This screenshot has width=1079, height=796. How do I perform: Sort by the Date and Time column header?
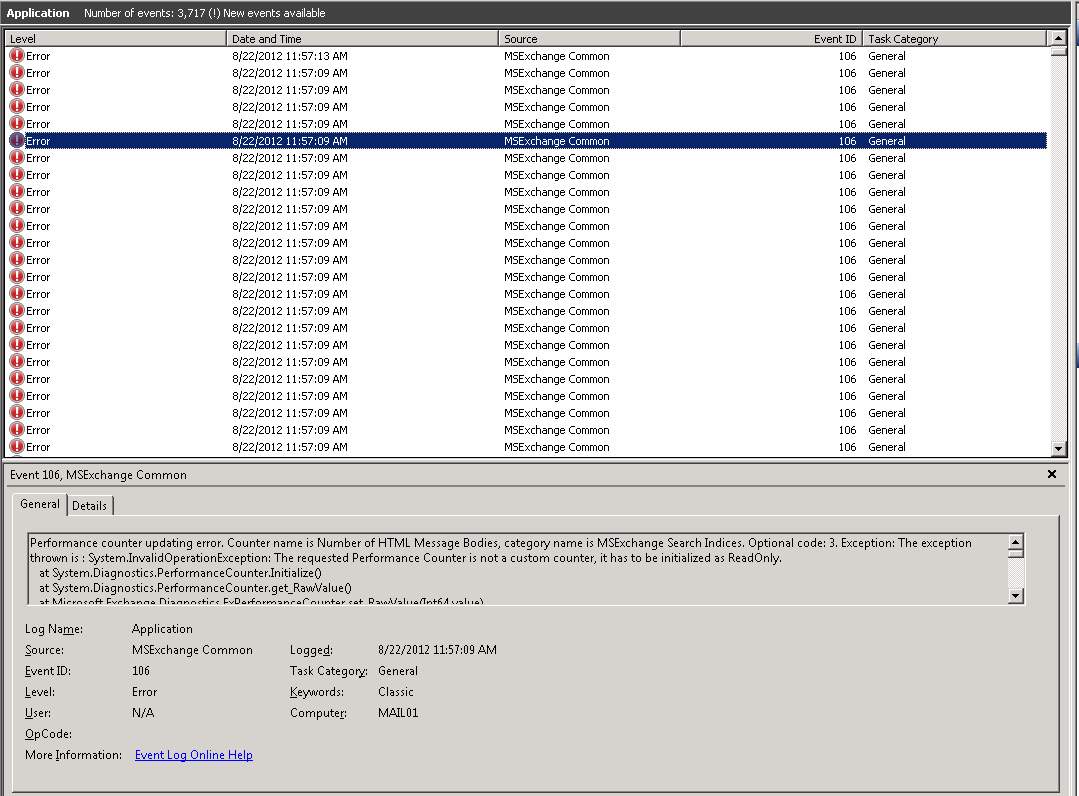362,39
